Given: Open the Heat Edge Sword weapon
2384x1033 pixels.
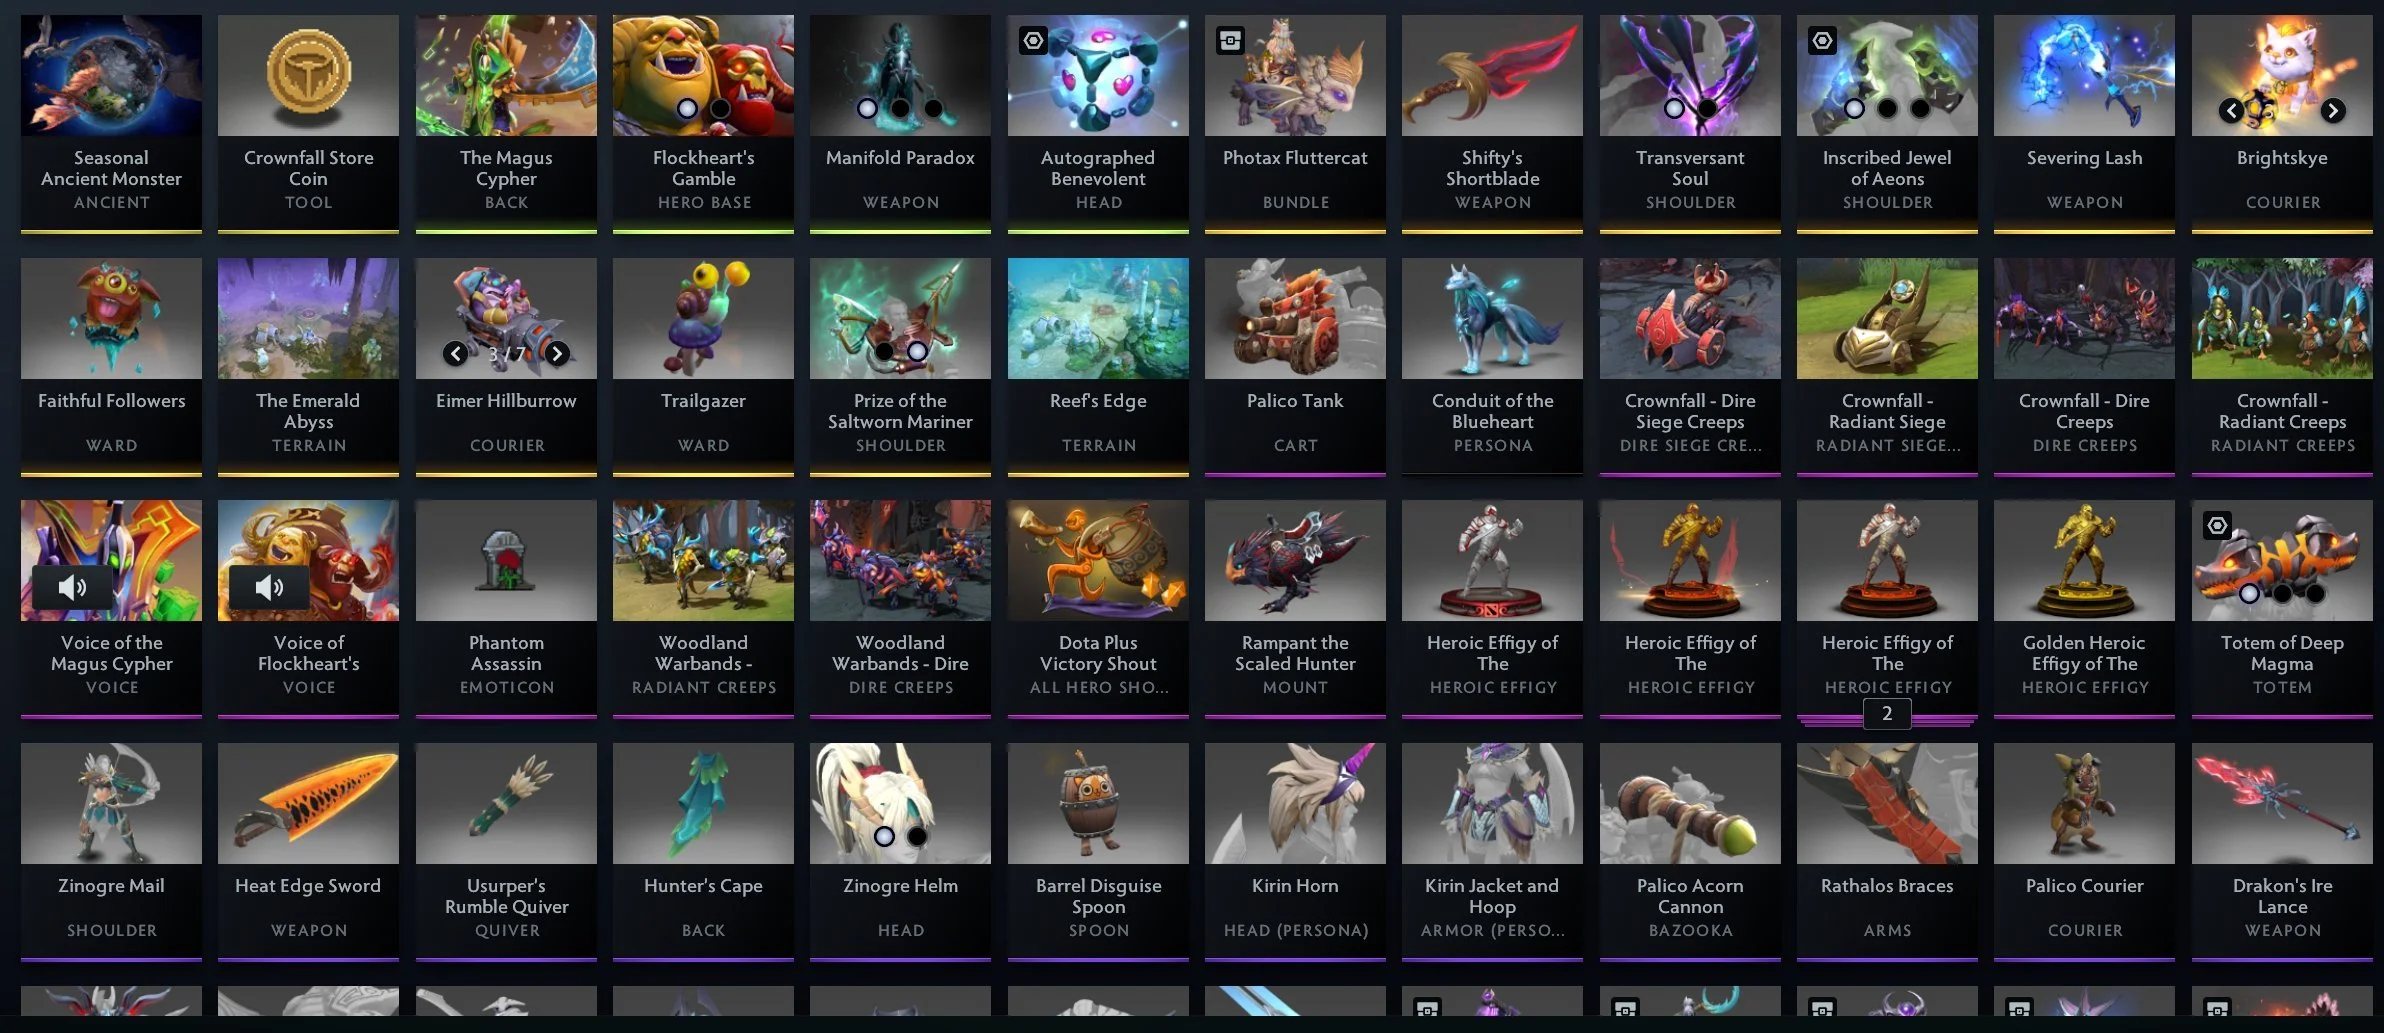Looking at the screenshot, I should click(308, 852).
